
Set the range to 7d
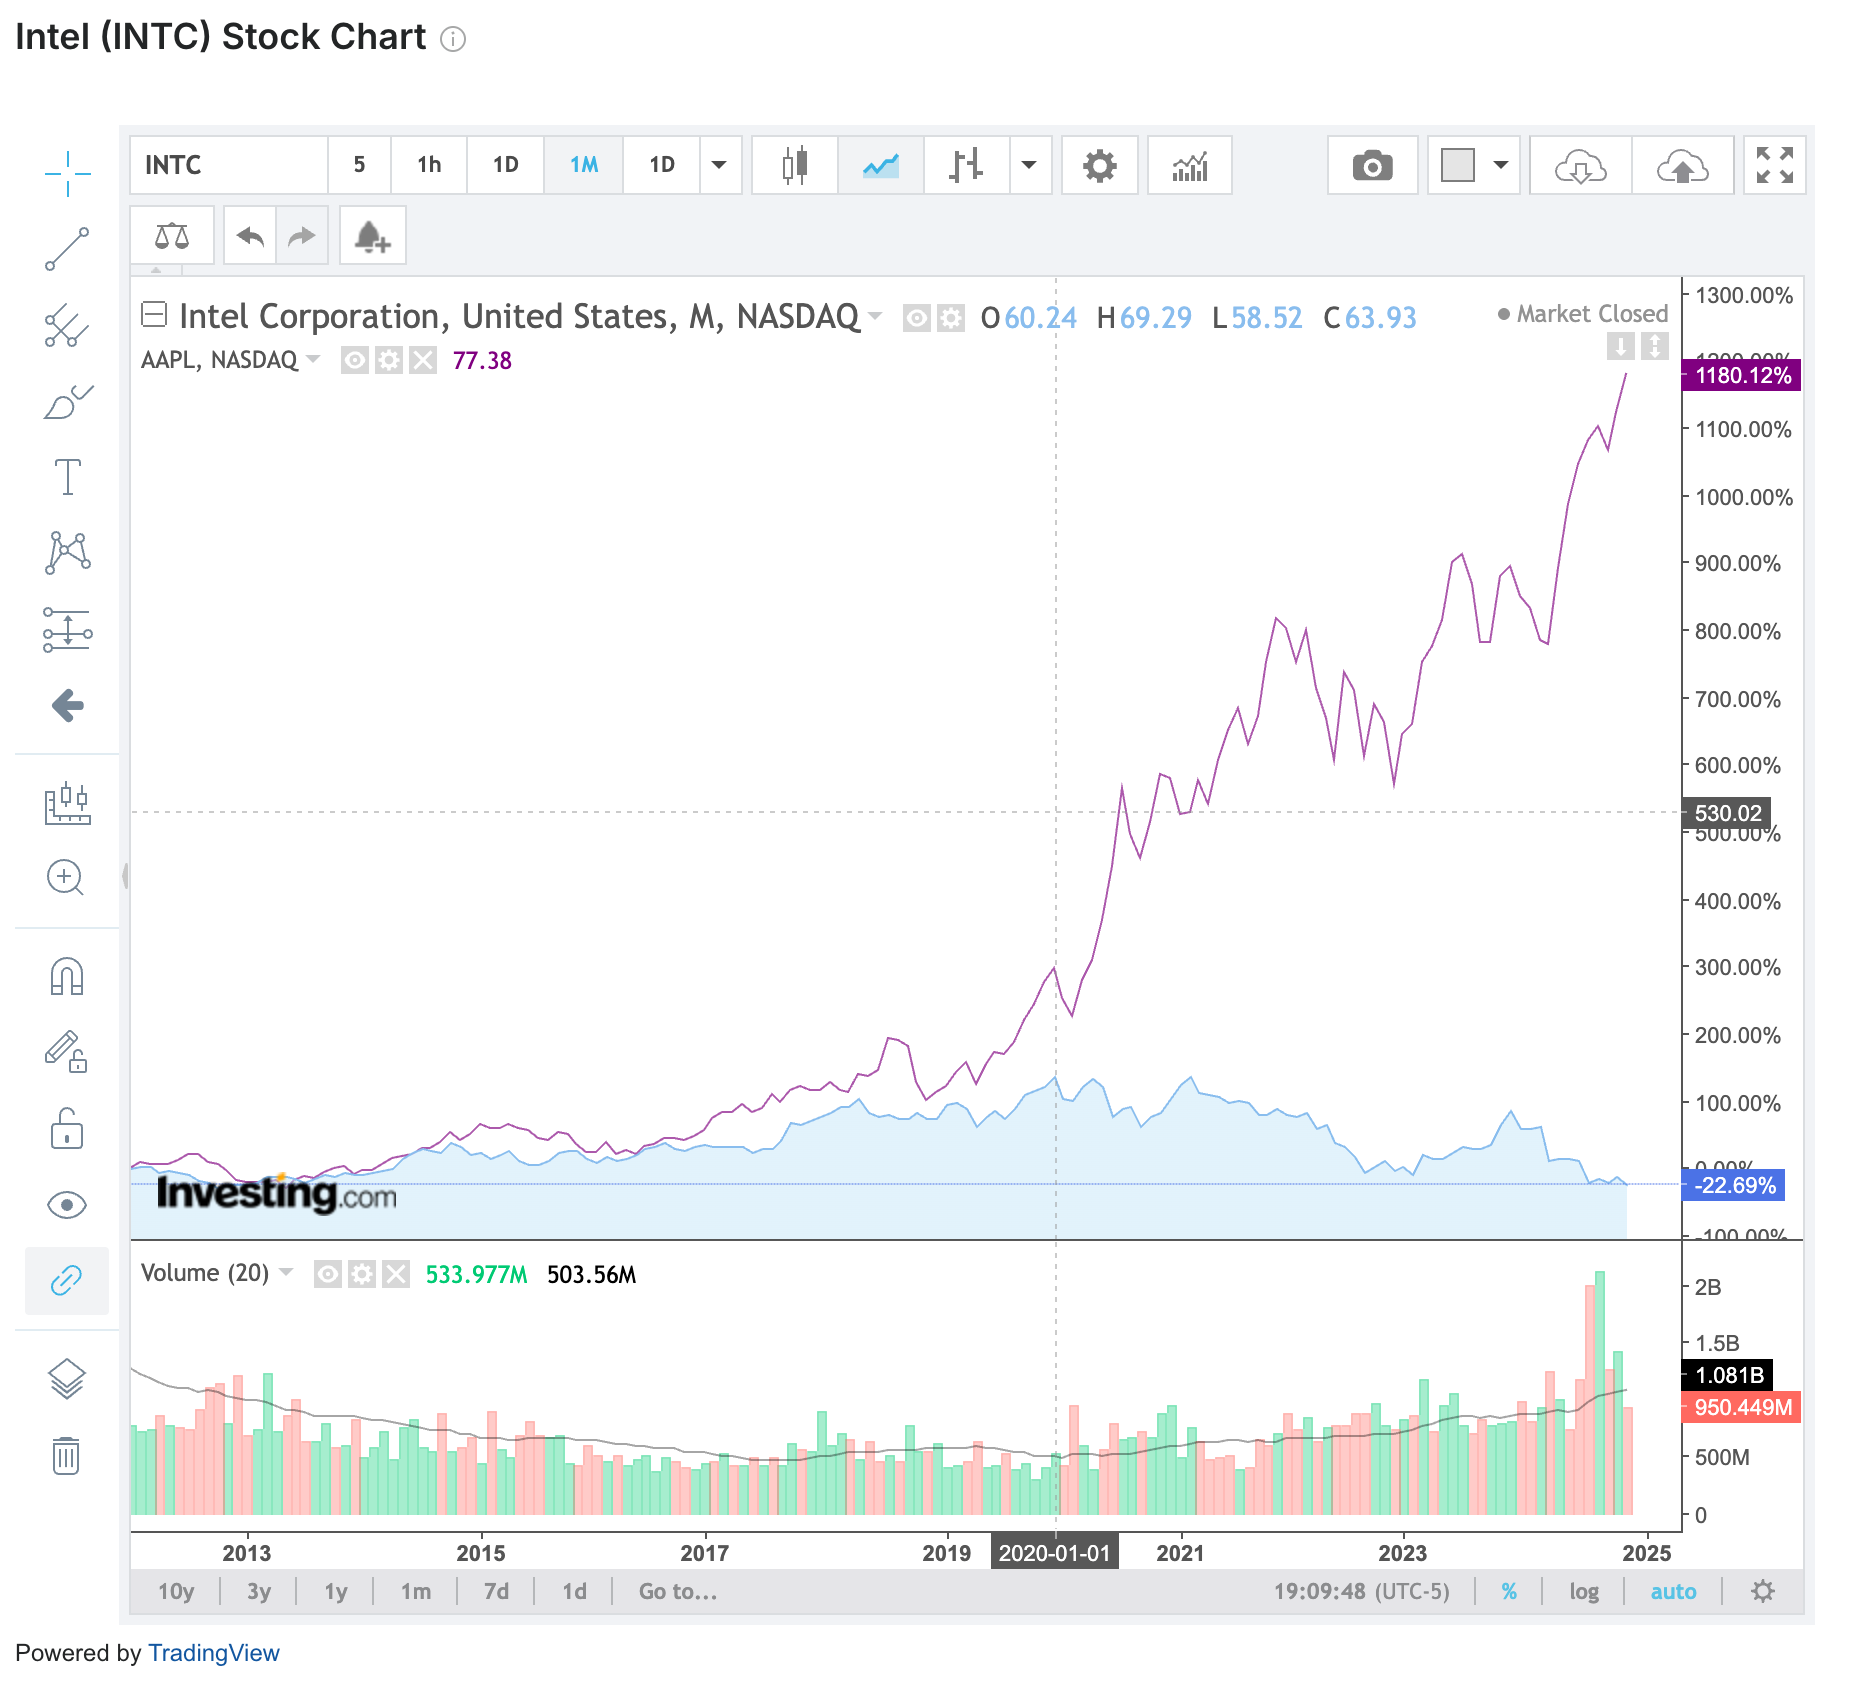click(496, 1591)
